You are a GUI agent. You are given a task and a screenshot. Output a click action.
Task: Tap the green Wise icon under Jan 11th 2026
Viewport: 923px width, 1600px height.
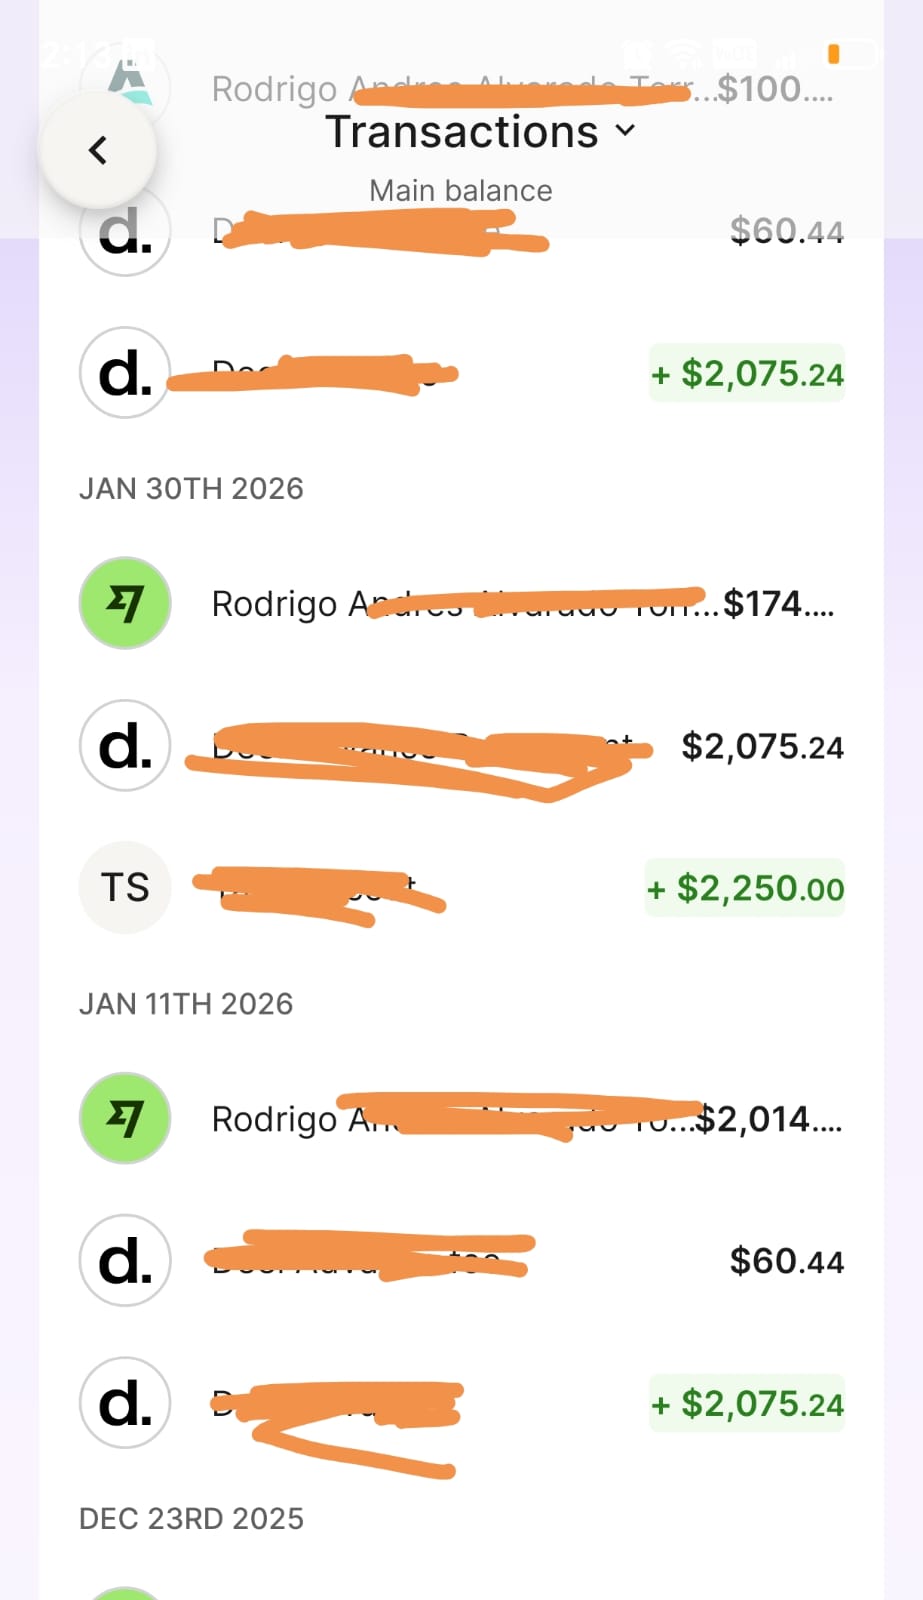coord(125,1118)
